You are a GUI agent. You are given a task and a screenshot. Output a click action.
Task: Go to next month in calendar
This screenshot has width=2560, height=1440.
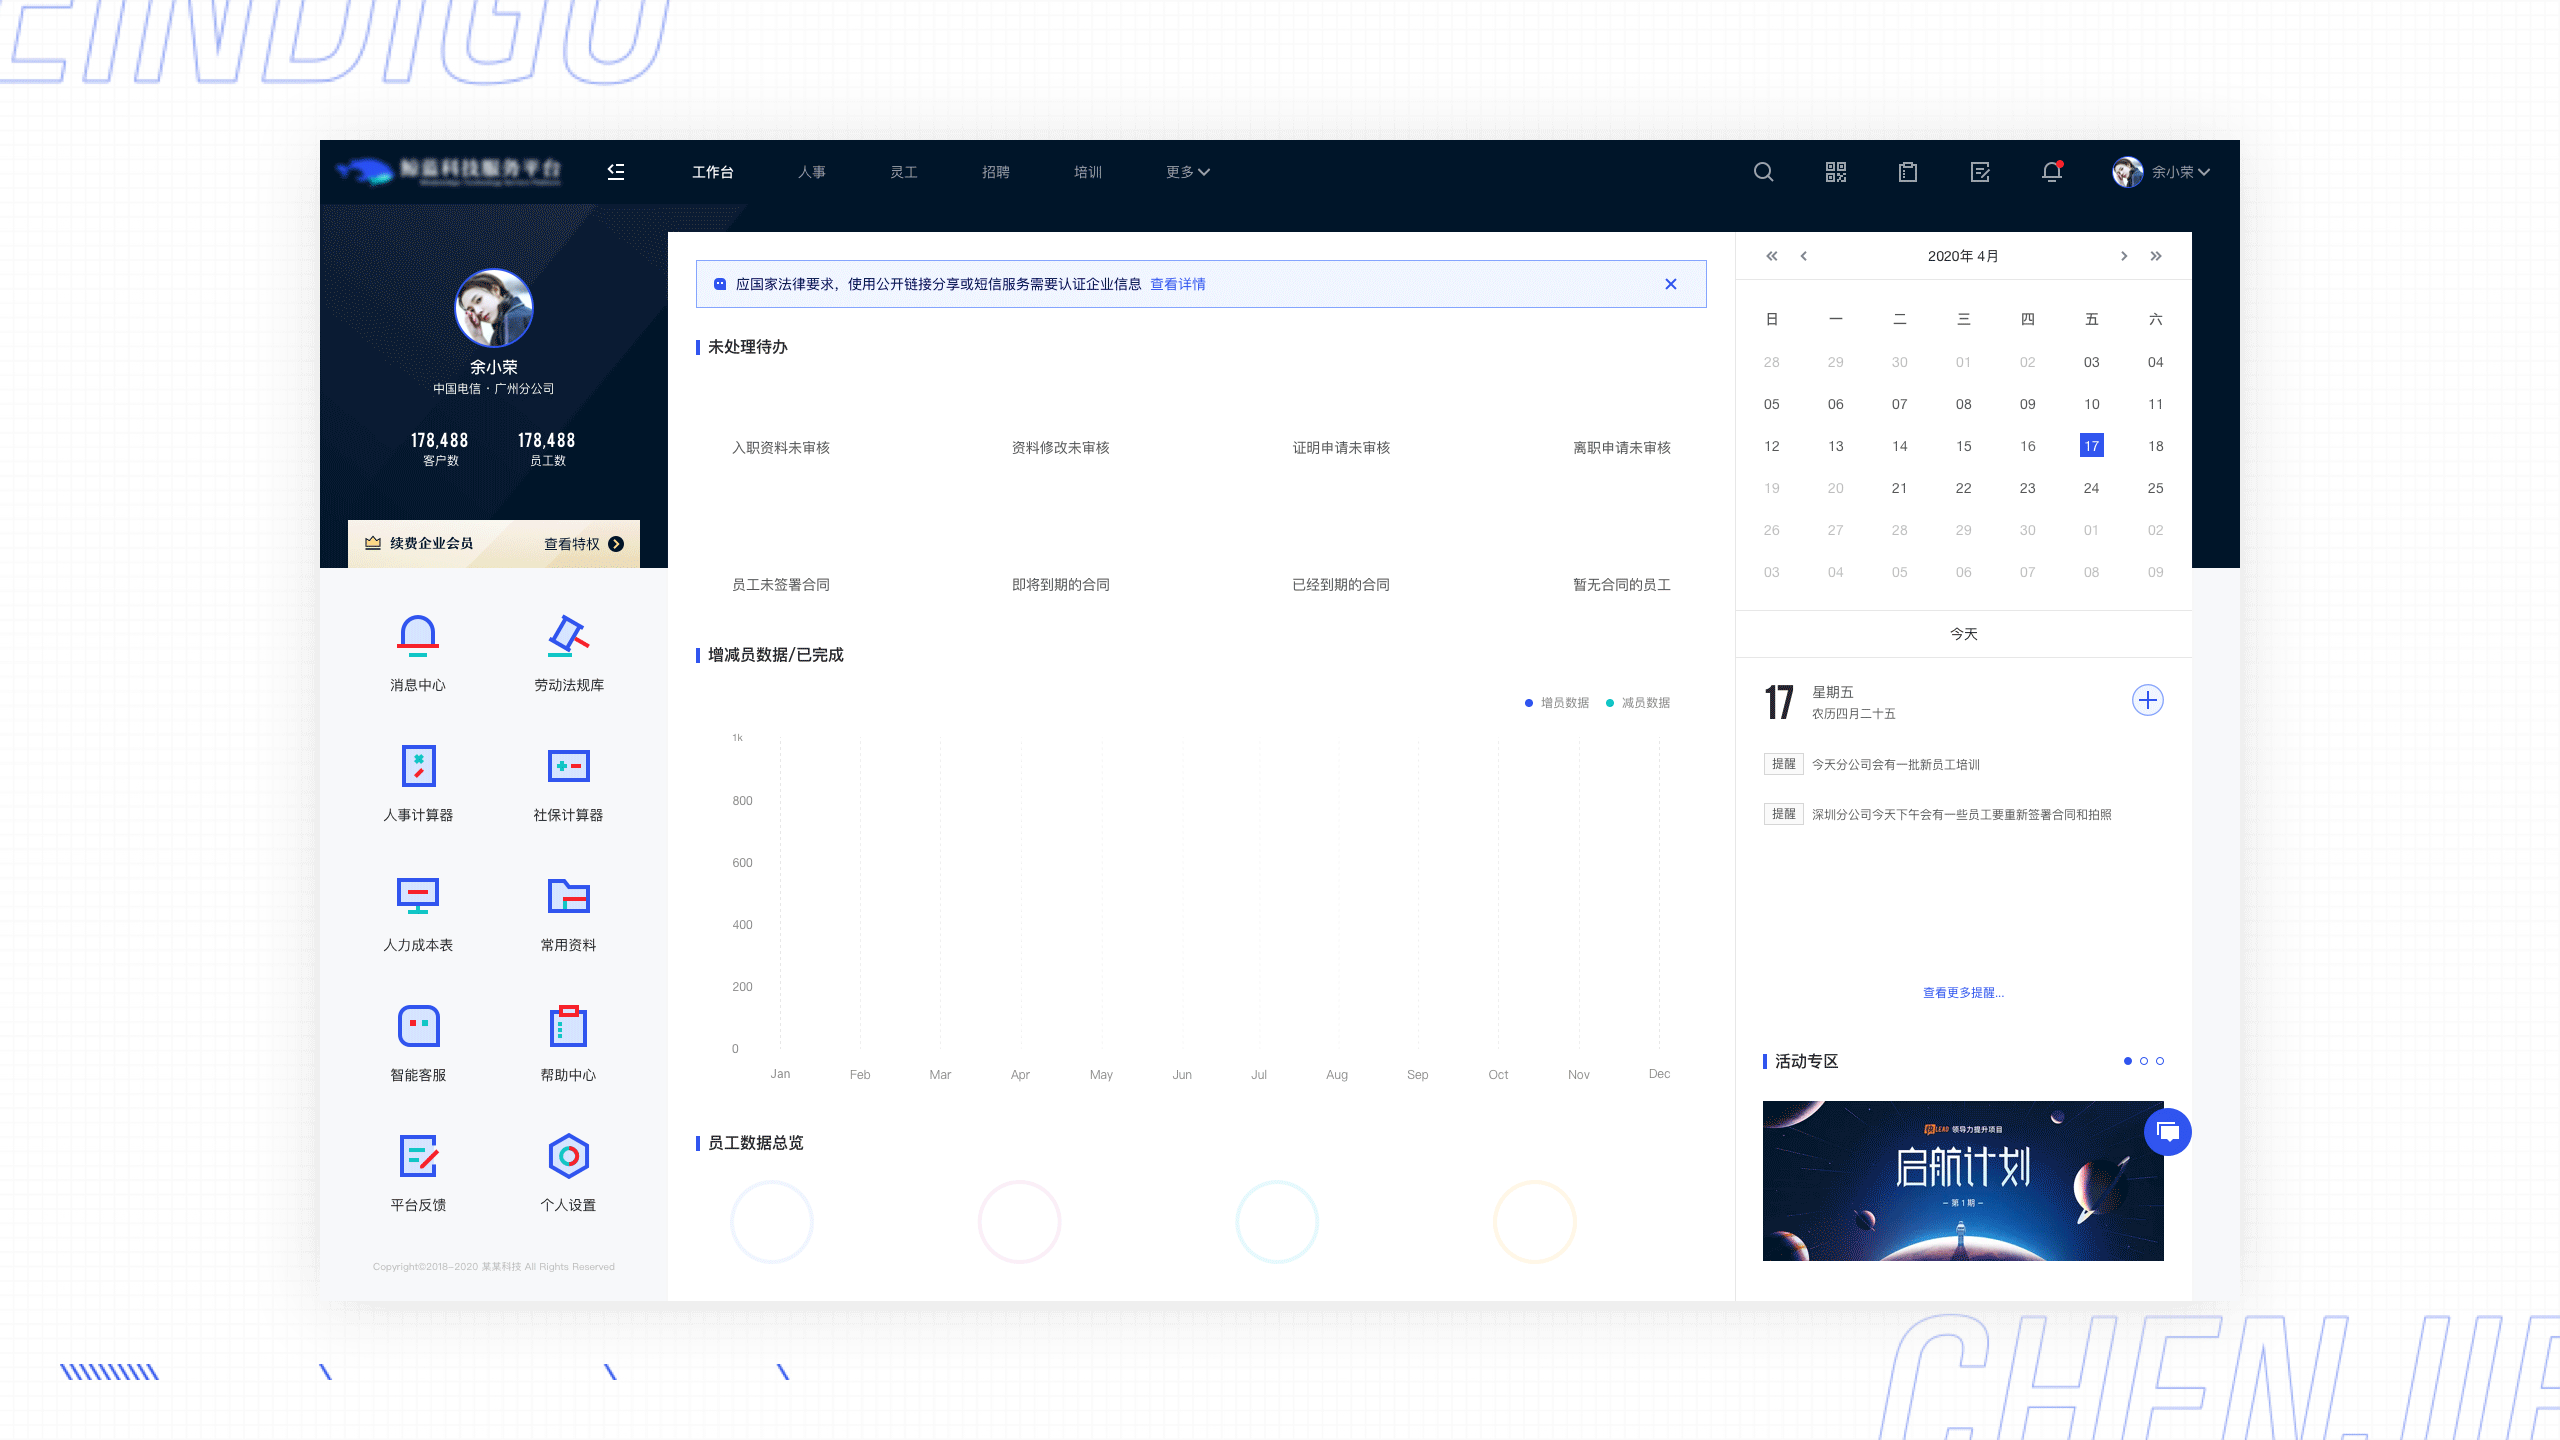pyautogui.click(x=2124, y=256)
